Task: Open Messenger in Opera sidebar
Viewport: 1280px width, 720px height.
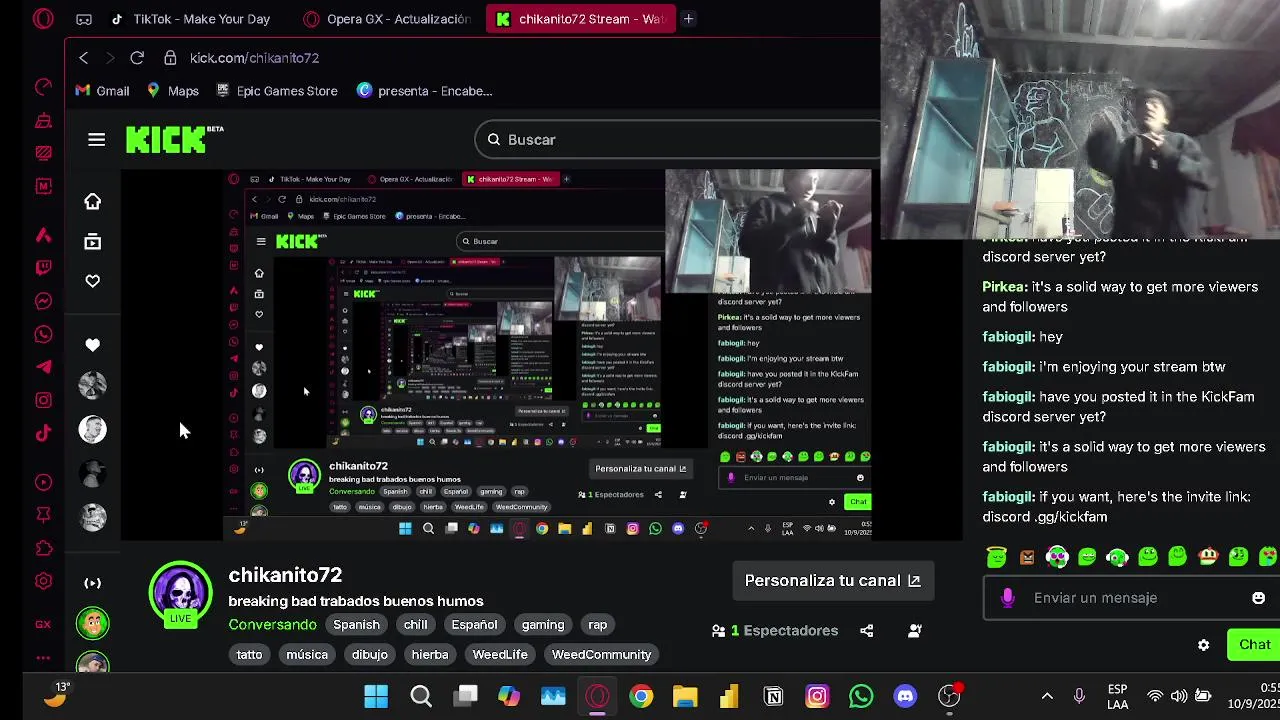Action: tap(43, 301)
